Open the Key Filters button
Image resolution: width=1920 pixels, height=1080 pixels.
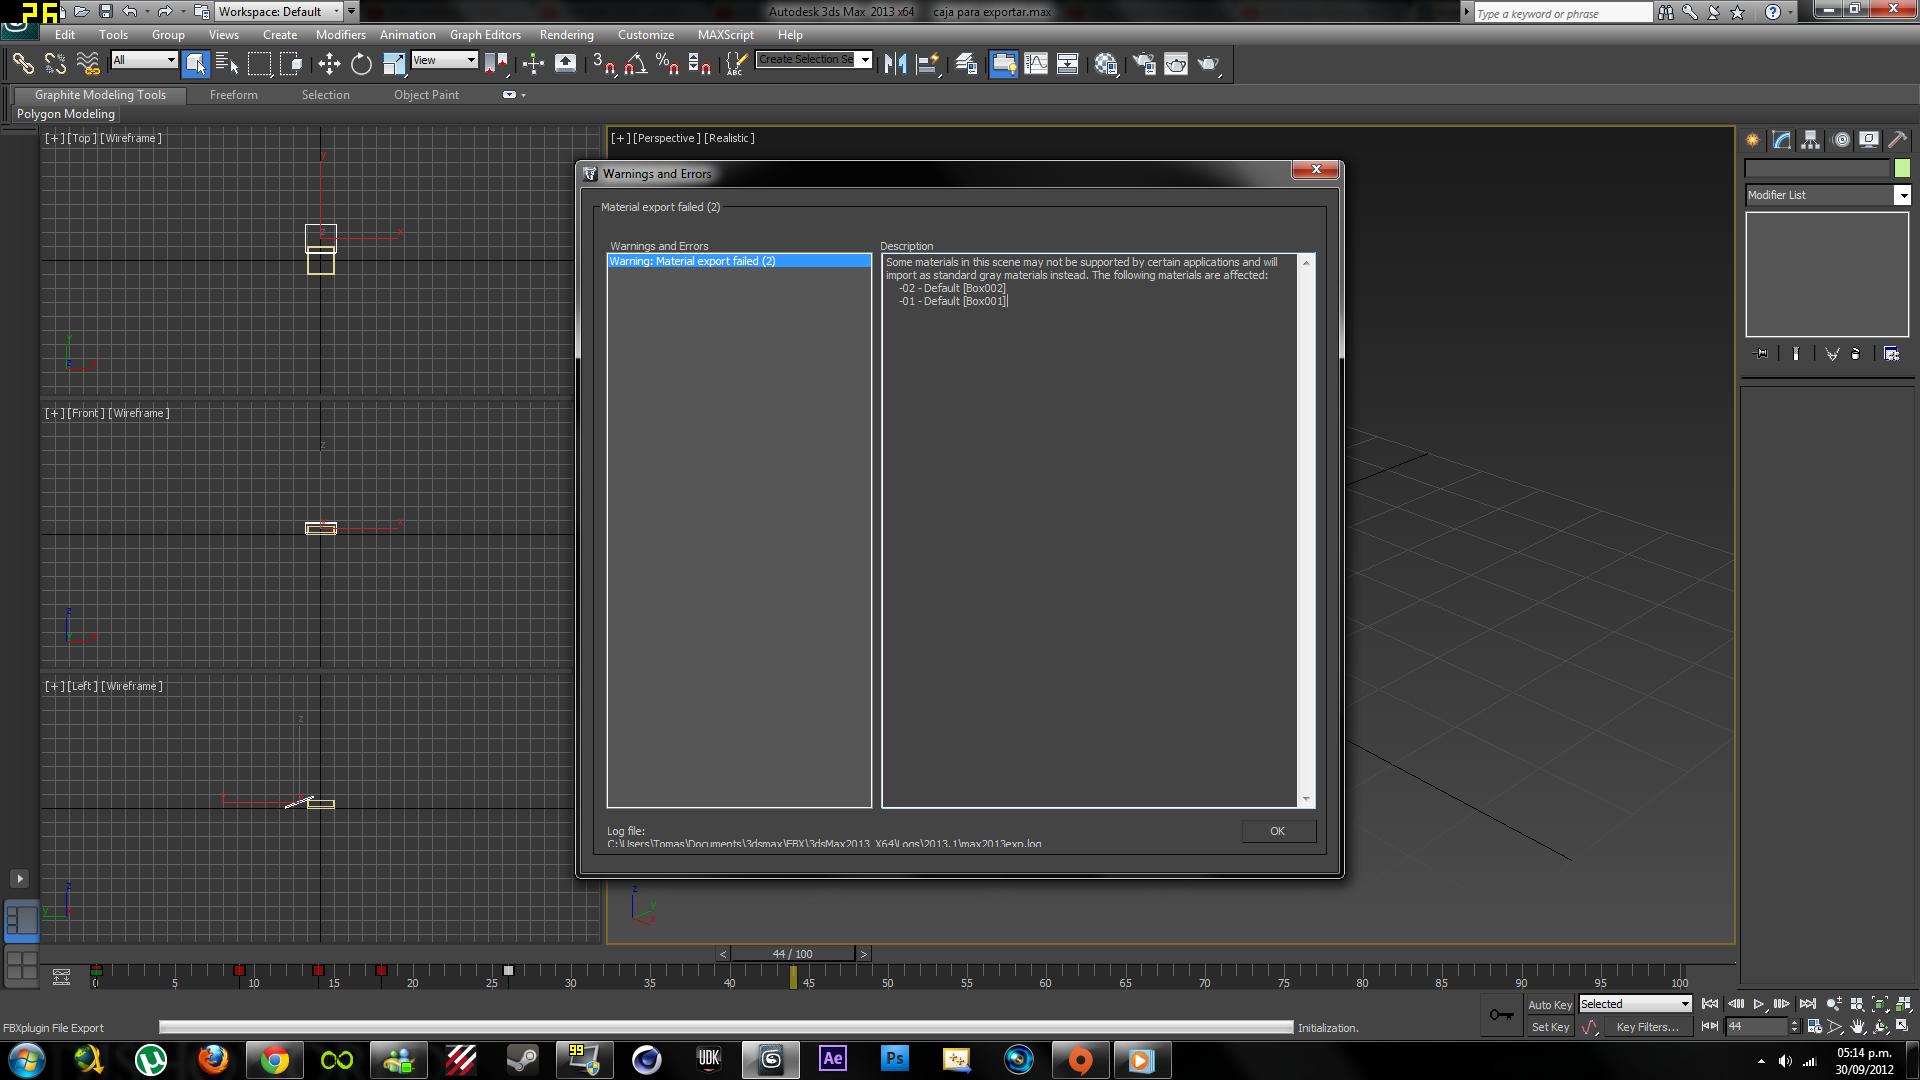point(1647,1027)
